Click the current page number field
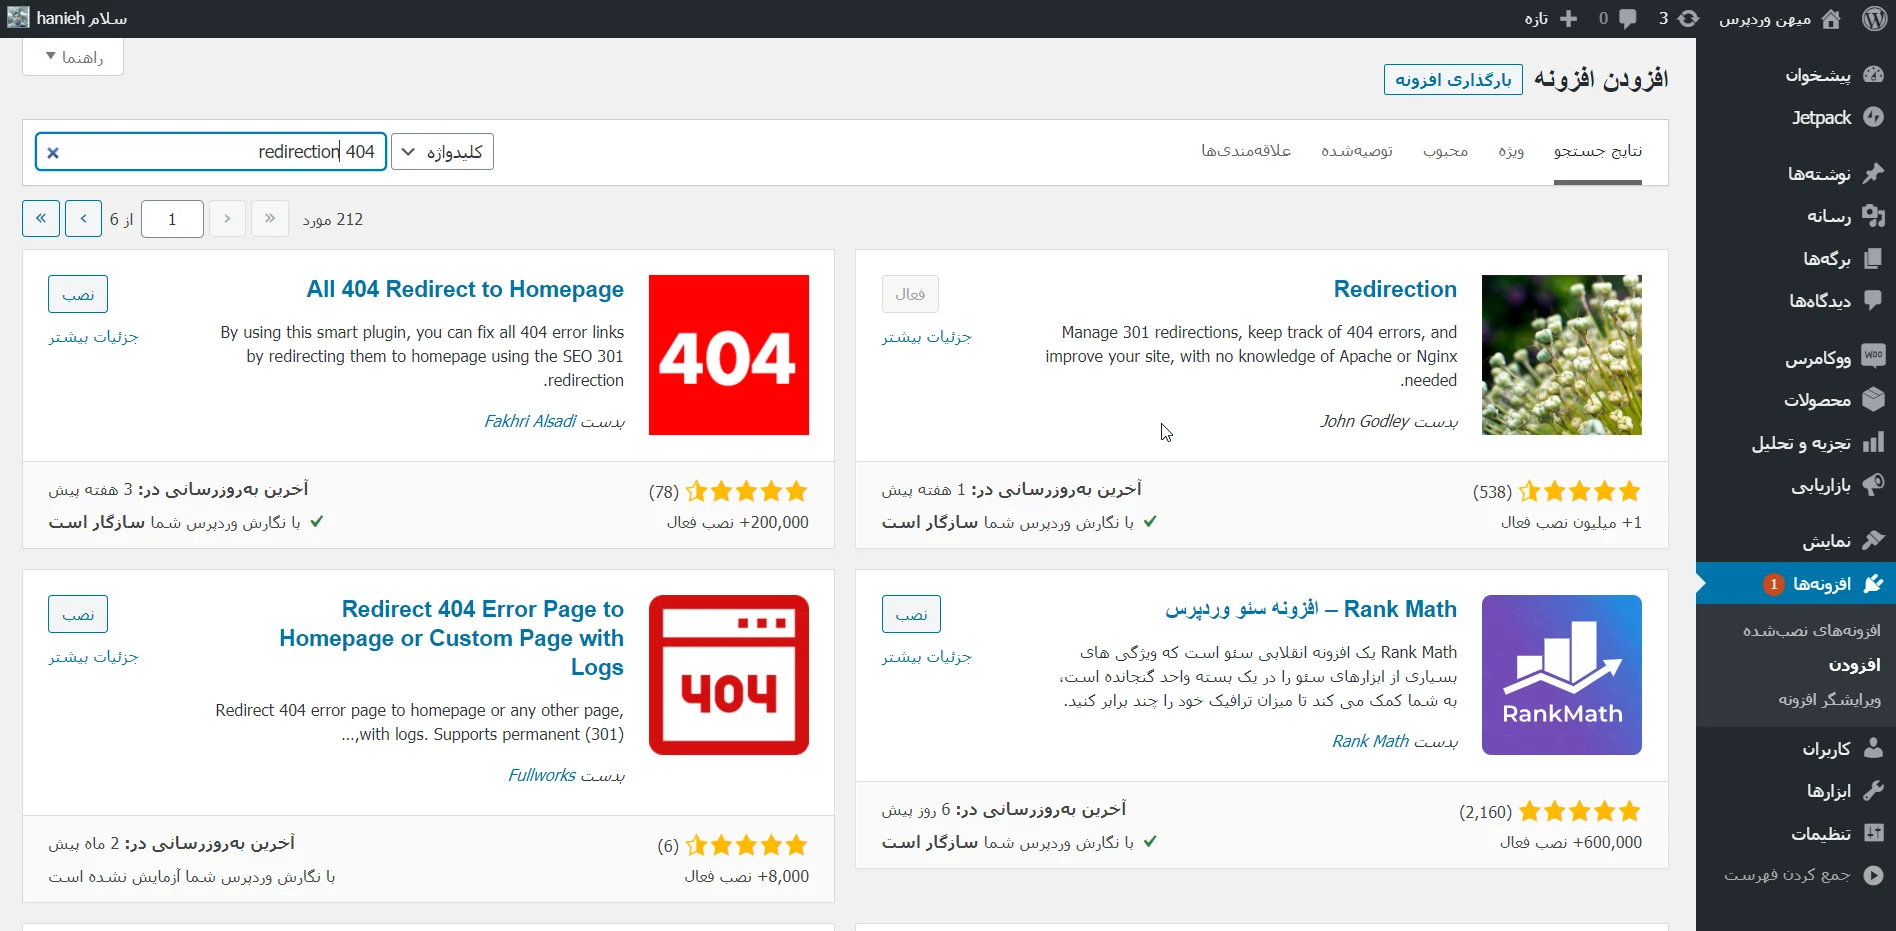 [172, 219]
